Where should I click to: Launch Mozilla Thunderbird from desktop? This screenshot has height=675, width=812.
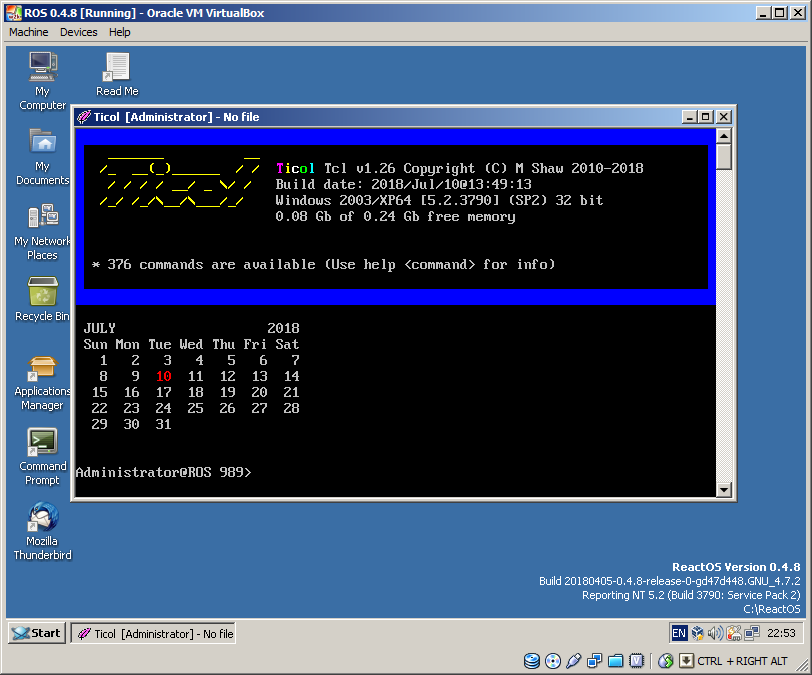(42, 518)
